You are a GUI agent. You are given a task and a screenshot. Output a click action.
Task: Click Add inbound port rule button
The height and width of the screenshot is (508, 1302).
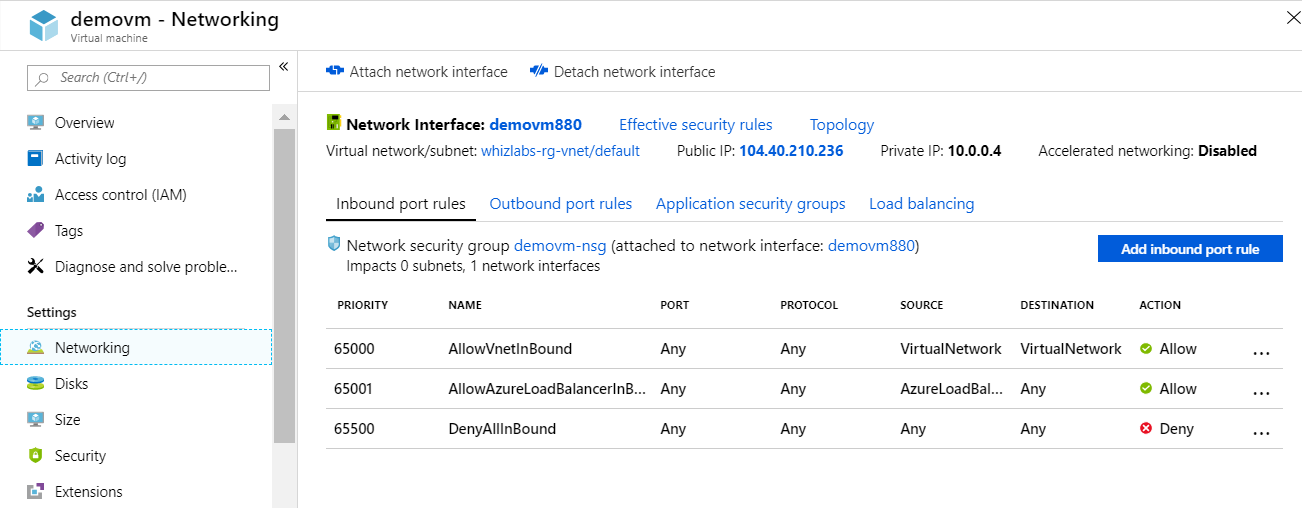click(x=1190, y=249)
